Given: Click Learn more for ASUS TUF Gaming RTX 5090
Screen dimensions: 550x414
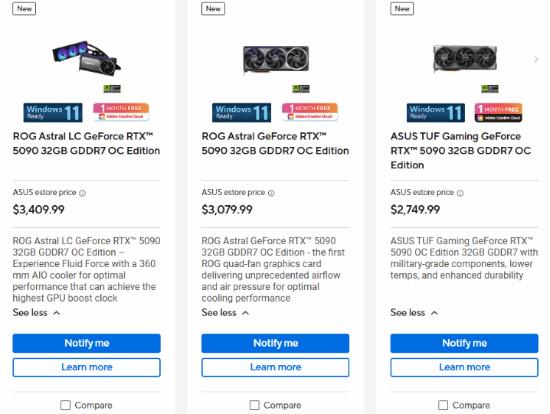Looking at the screenshot, I should (464, 367).
